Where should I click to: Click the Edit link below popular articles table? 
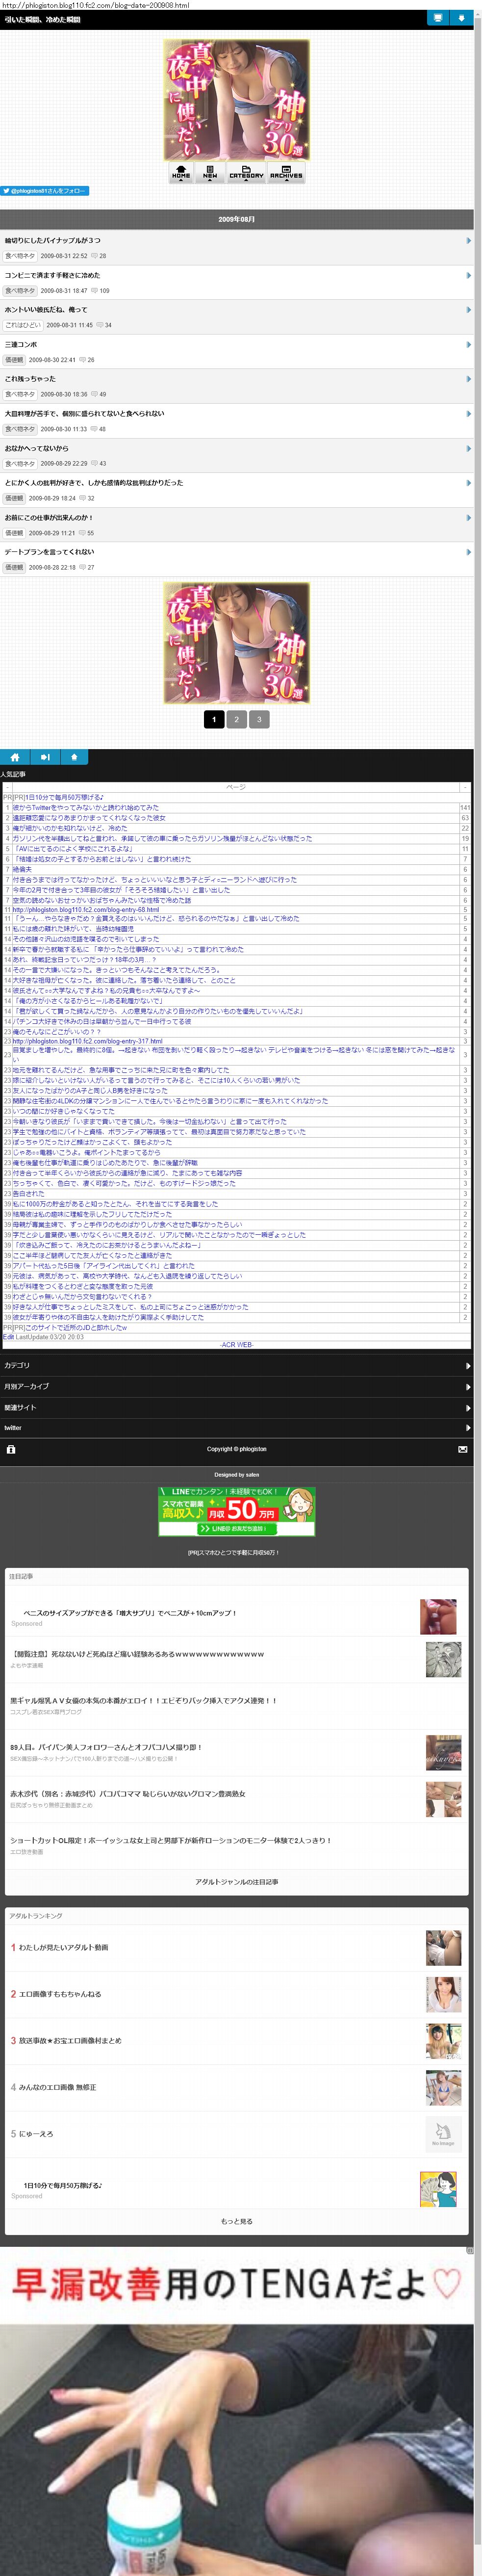coord(8,1337)
